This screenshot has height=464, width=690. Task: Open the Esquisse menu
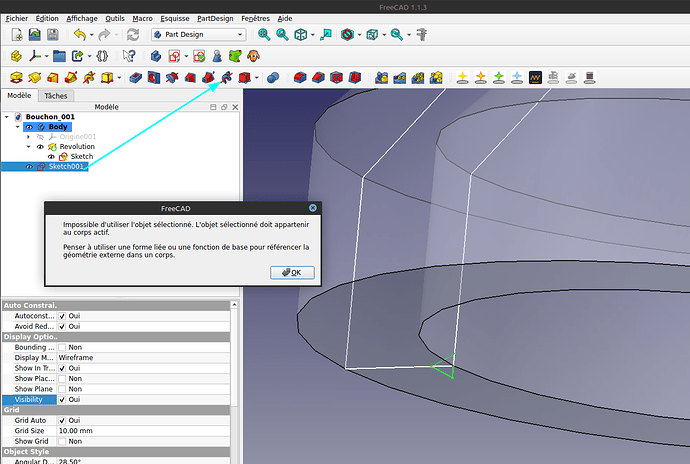(175, 18)
